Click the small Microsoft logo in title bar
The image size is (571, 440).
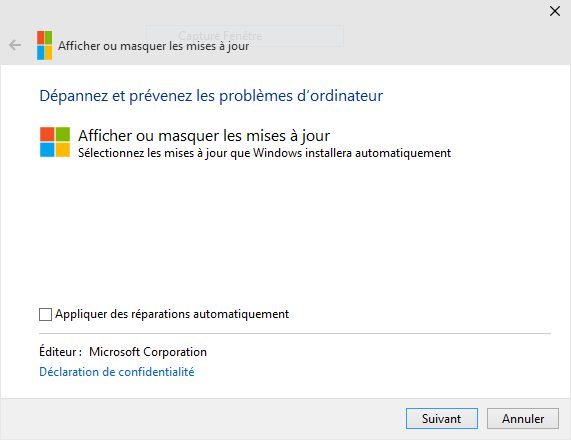pyautogui.click(x=44, y=45)
